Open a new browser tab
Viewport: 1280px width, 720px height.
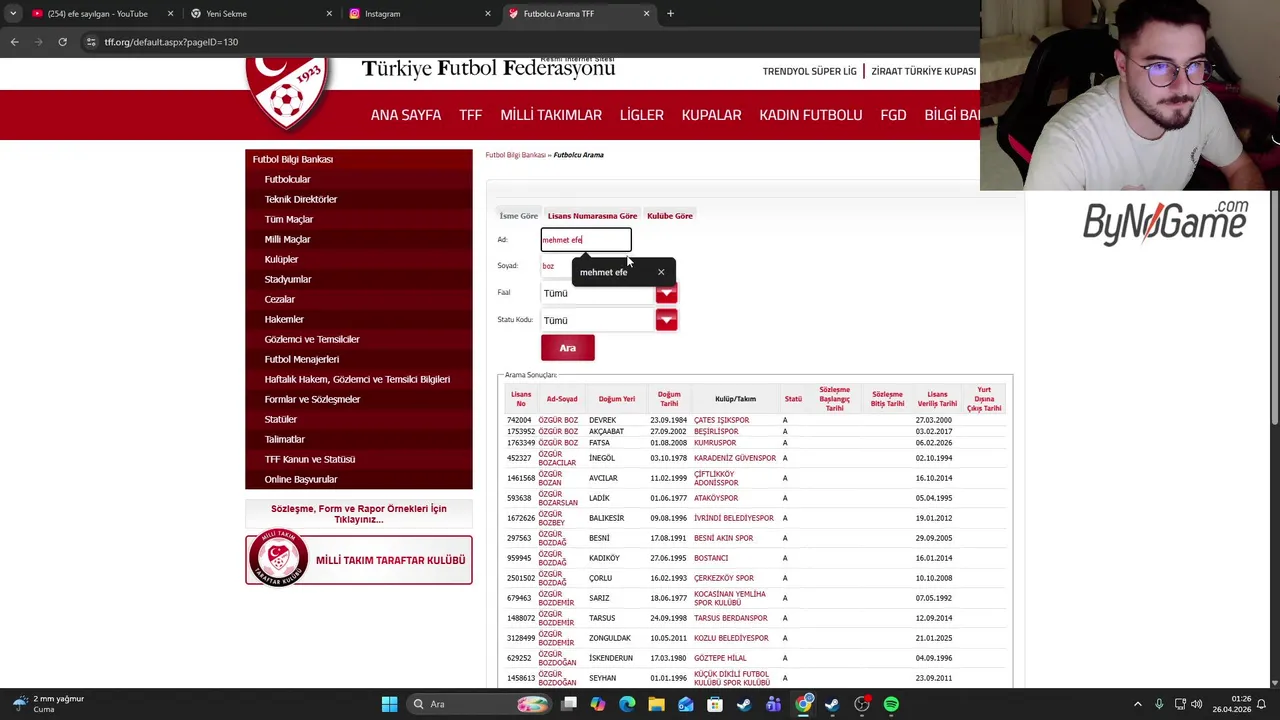point(670,14)
